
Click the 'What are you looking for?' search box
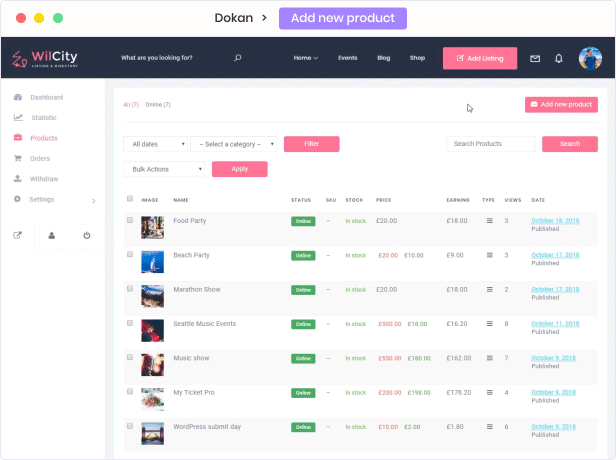coord(157,58)
